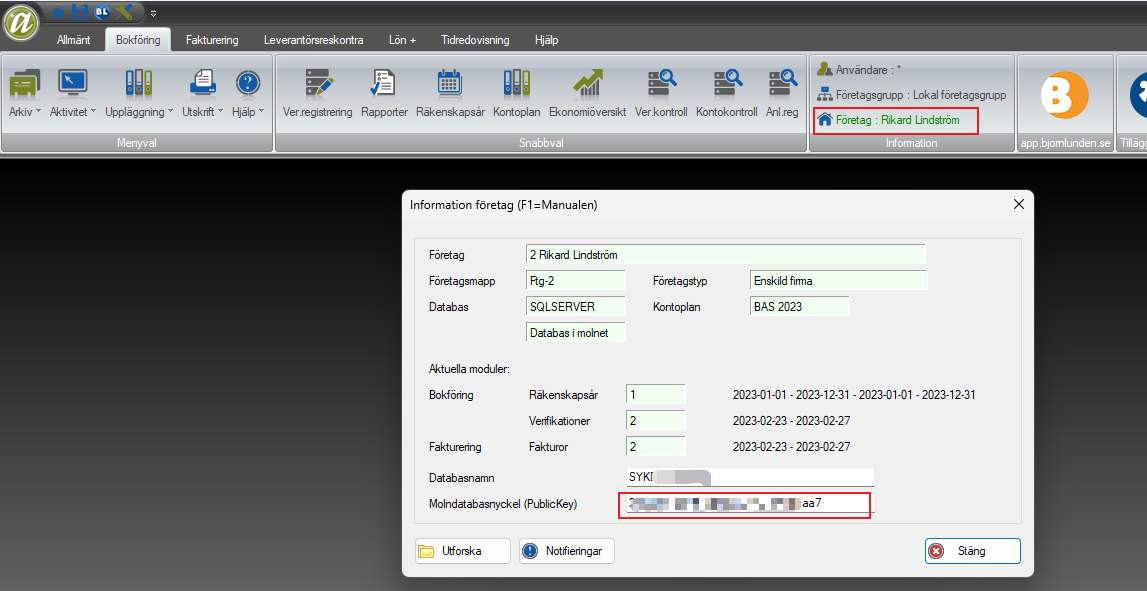Image resolution: width=1147 pixels, height=591 pixels.
Task: Click the Företagstyp field Enskild firma
Action: 839,281
